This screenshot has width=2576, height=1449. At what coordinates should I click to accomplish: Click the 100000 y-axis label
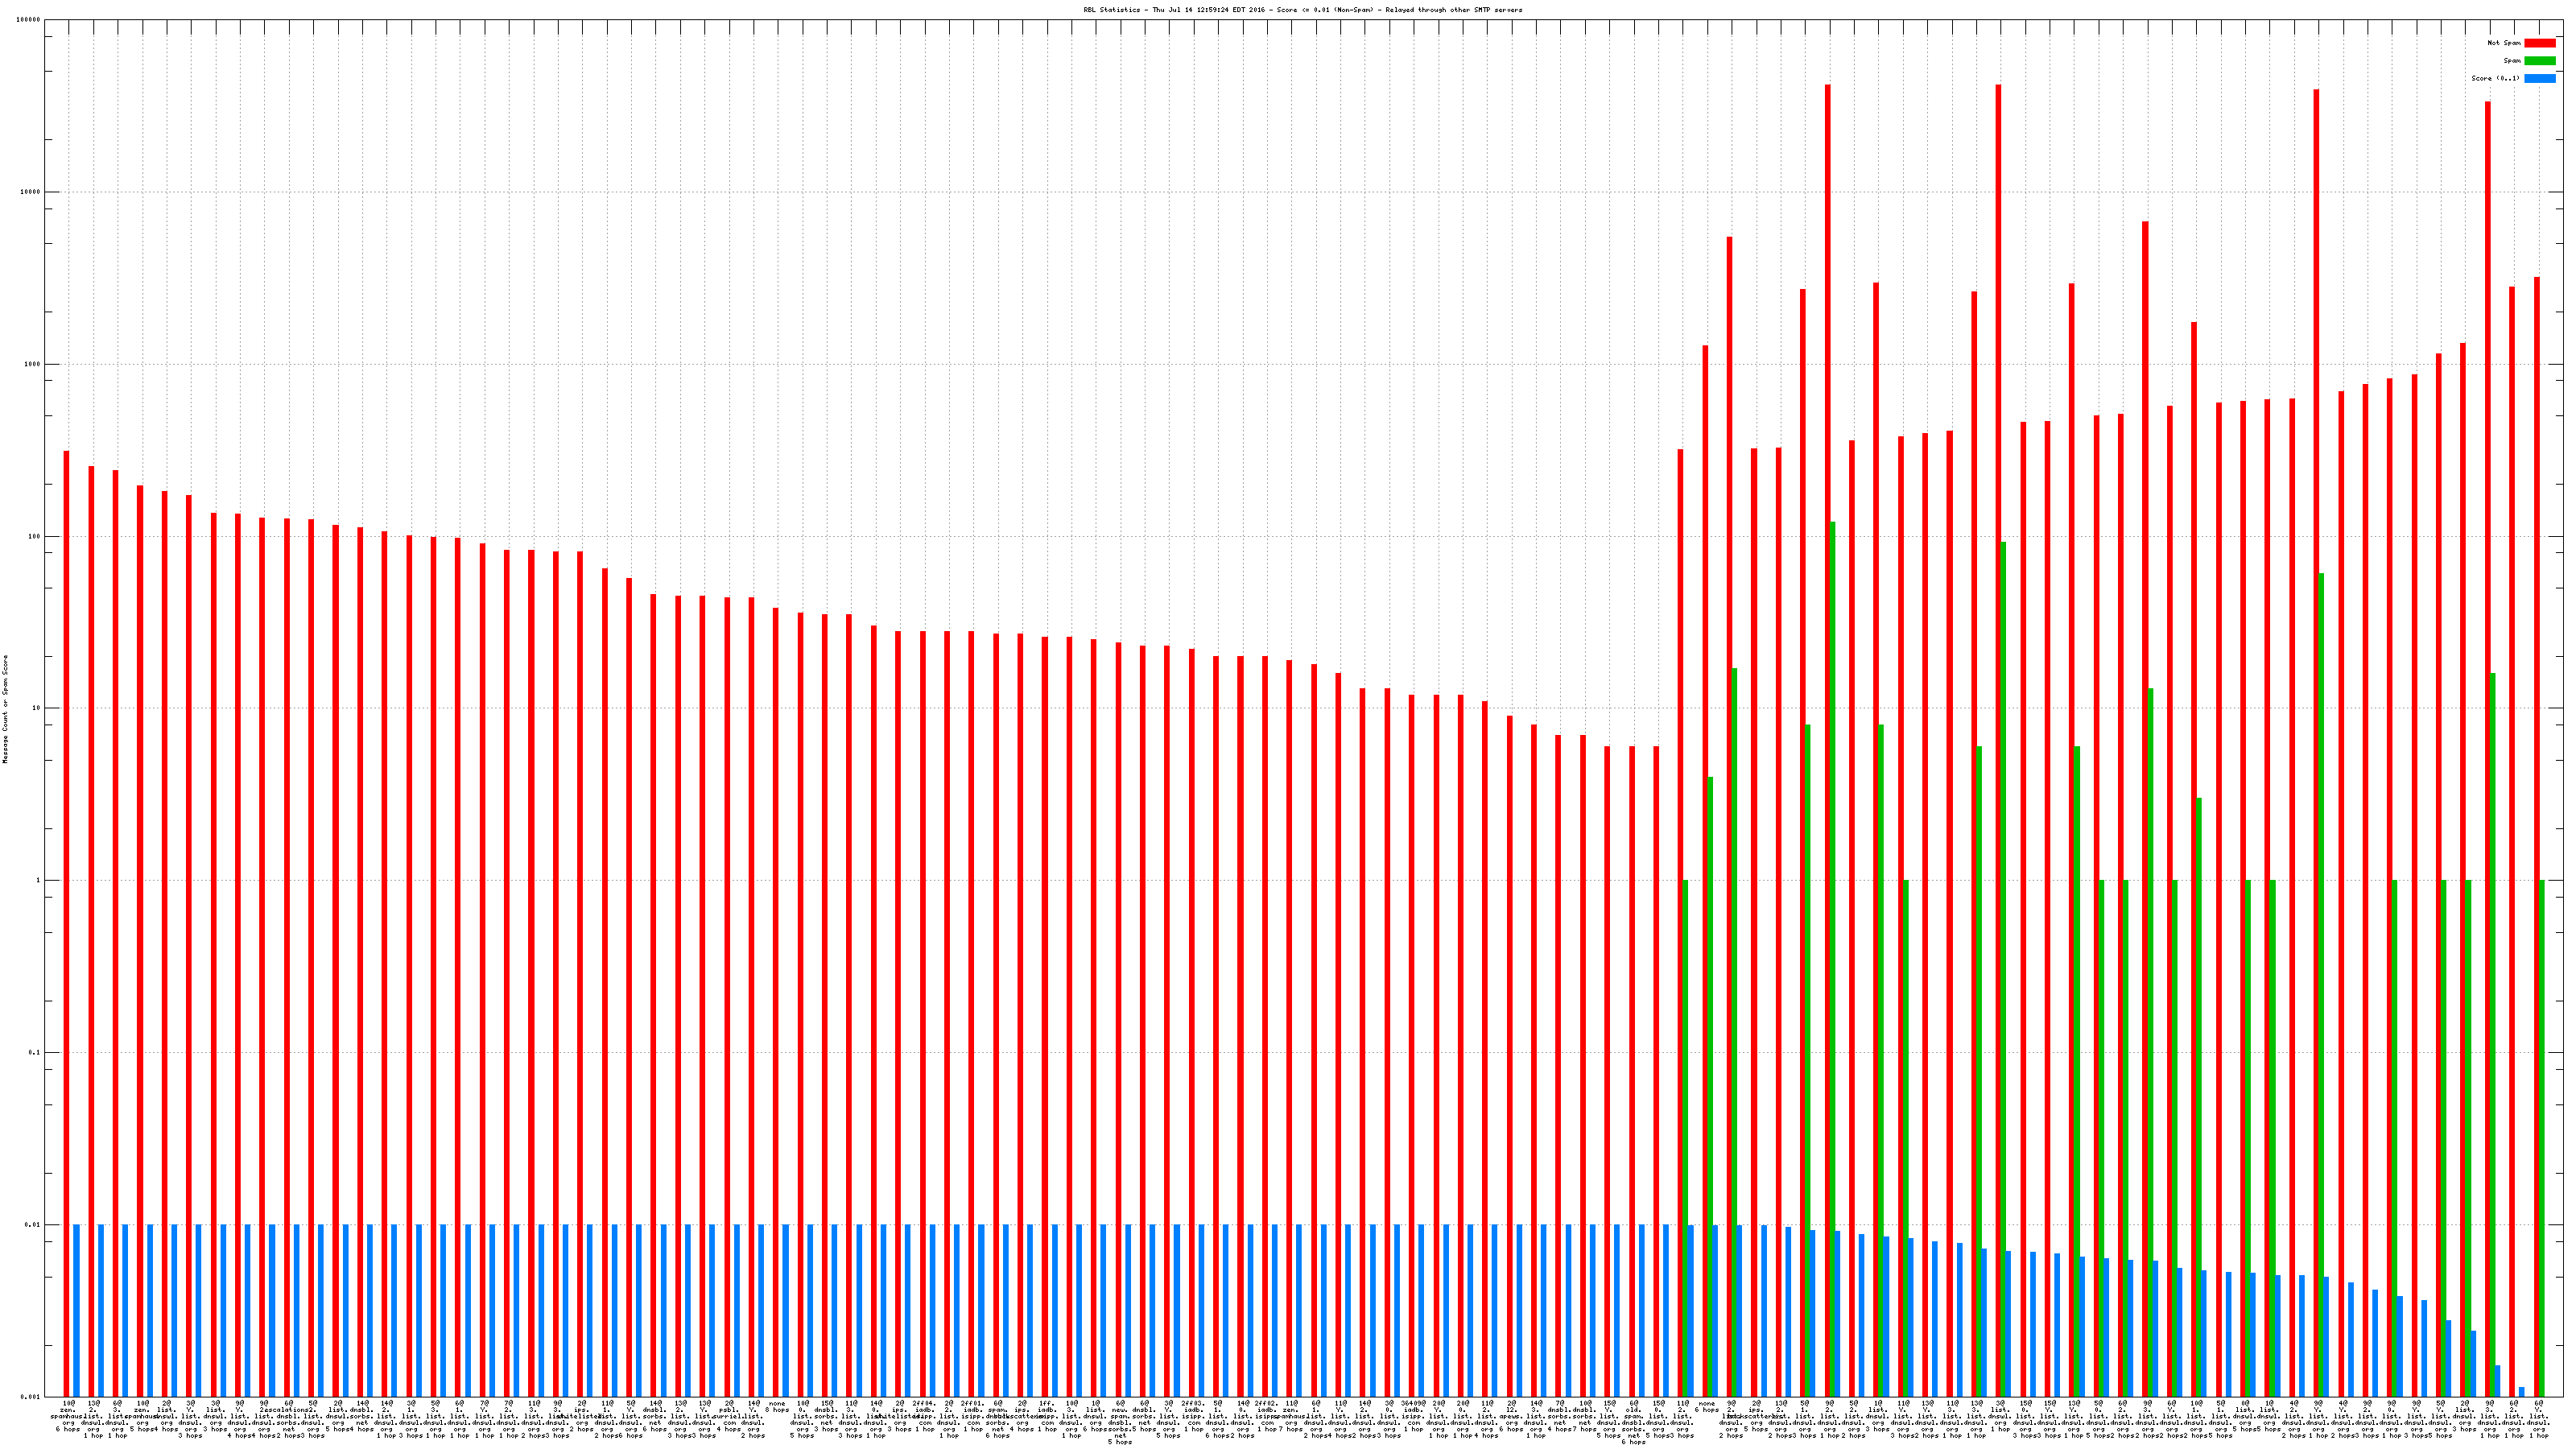(x=29, y=20)
